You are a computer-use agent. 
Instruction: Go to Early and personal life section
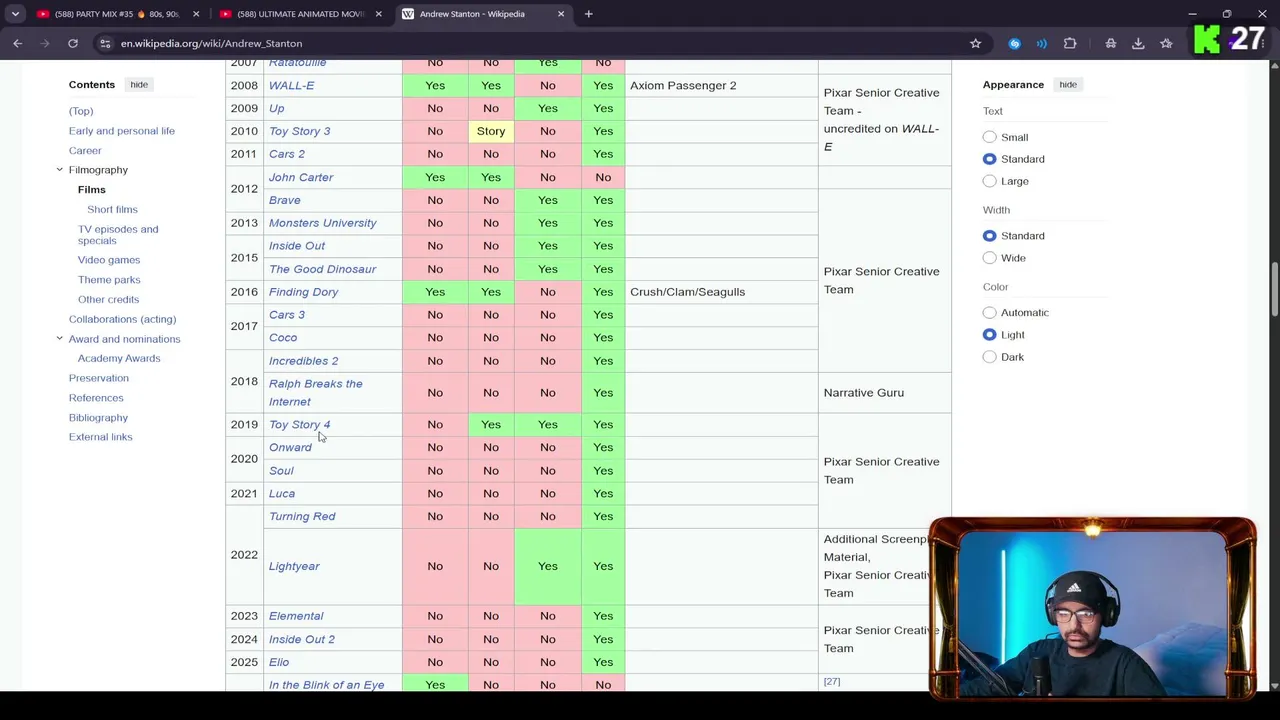point(122,131)
